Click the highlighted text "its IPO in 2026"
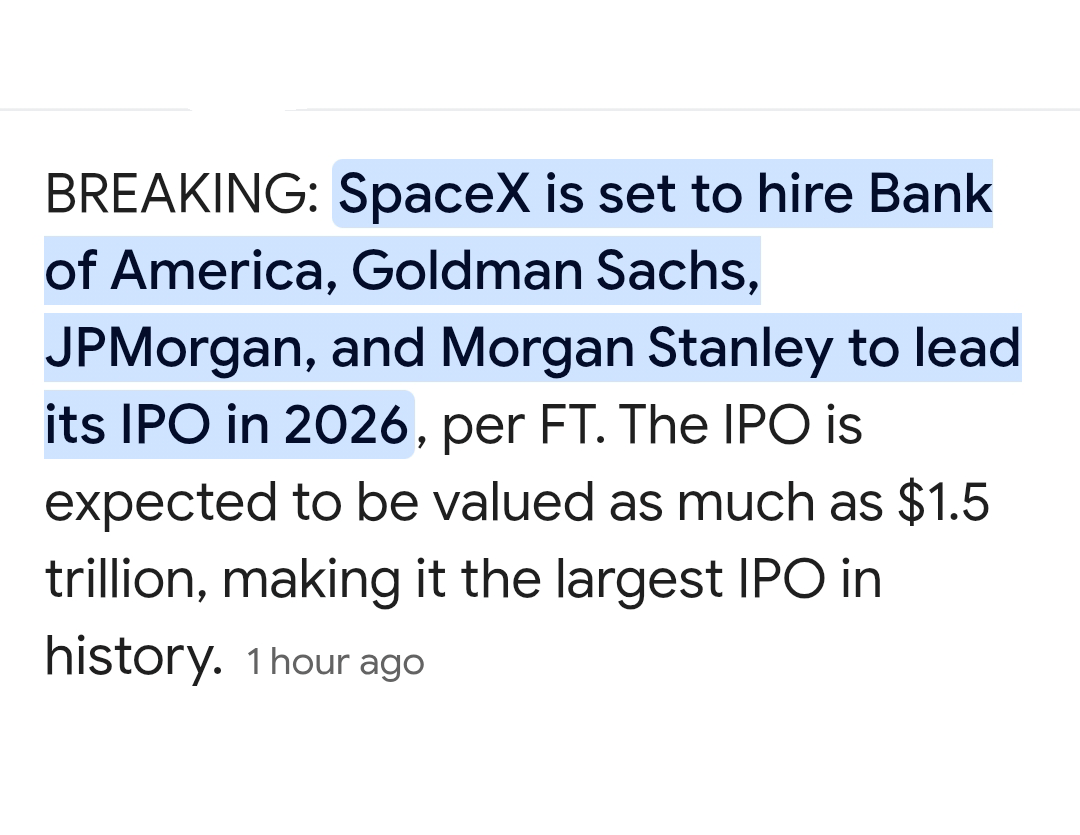Screen dimensions: 1080x835 [226, 426]
